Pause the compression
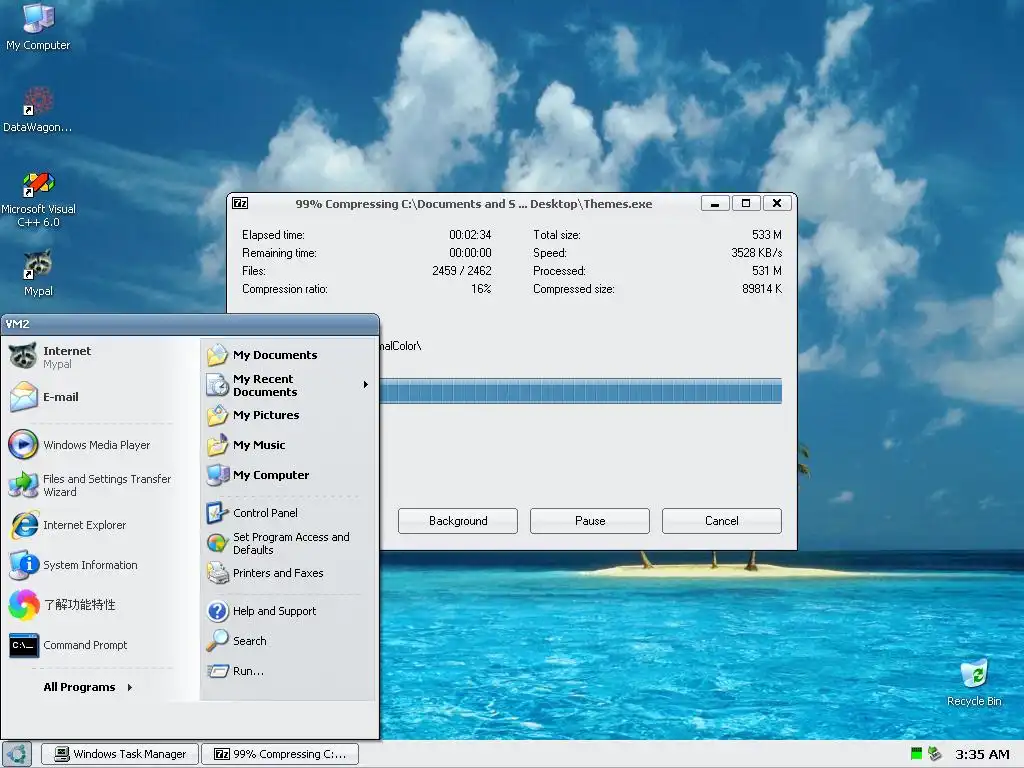Screen dimensions: 1024x768 [590, 520]
